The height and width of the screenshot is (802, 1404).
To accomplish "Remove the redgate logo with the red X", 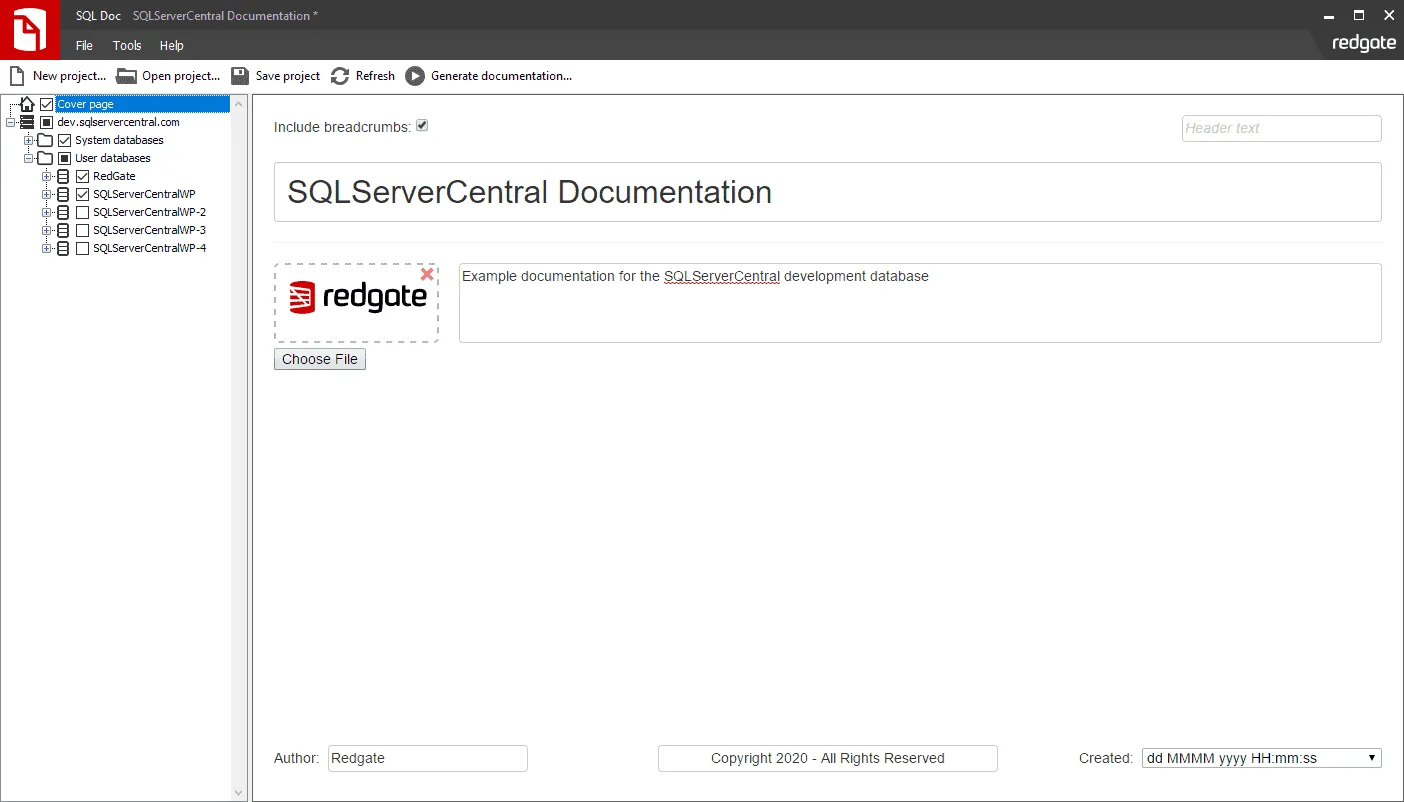I will [427, 273].
